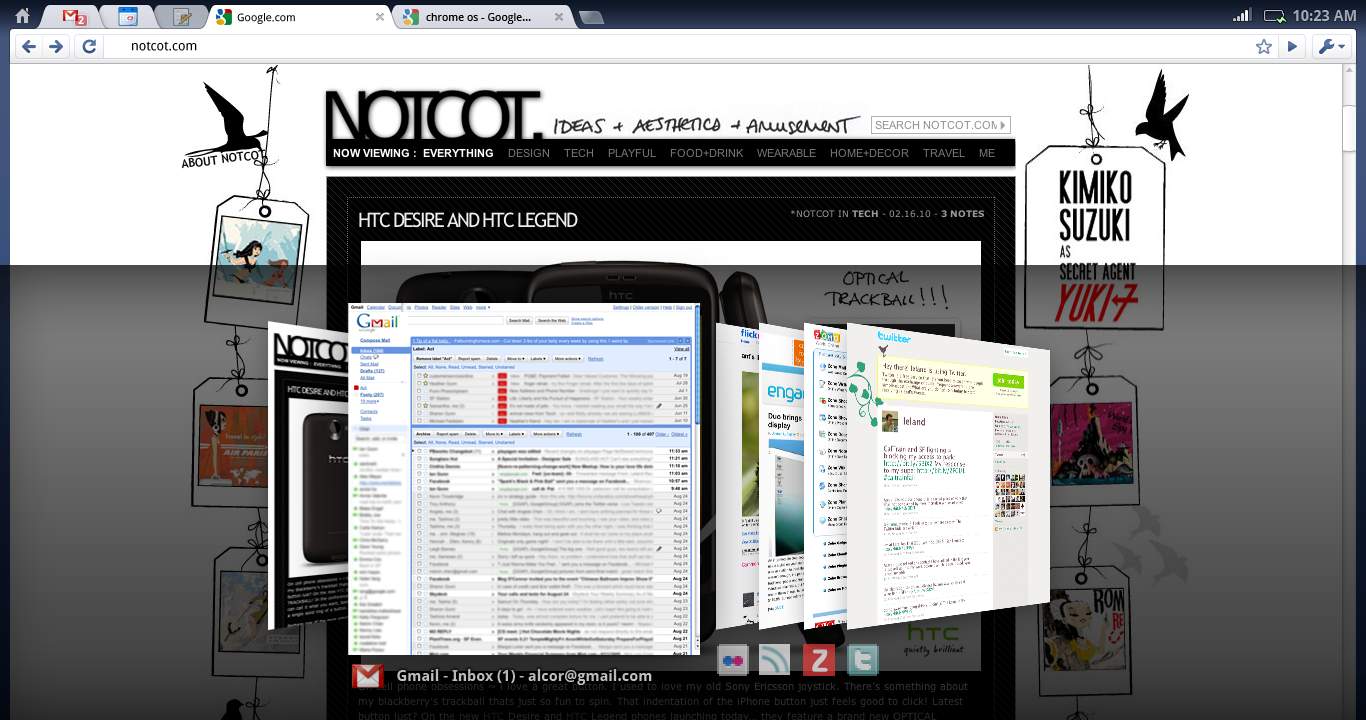This screenshot has width=1366, height=720.
Task: Open the HOME+DECOR category
Action: pyautogui.click(x=869, y=153)
